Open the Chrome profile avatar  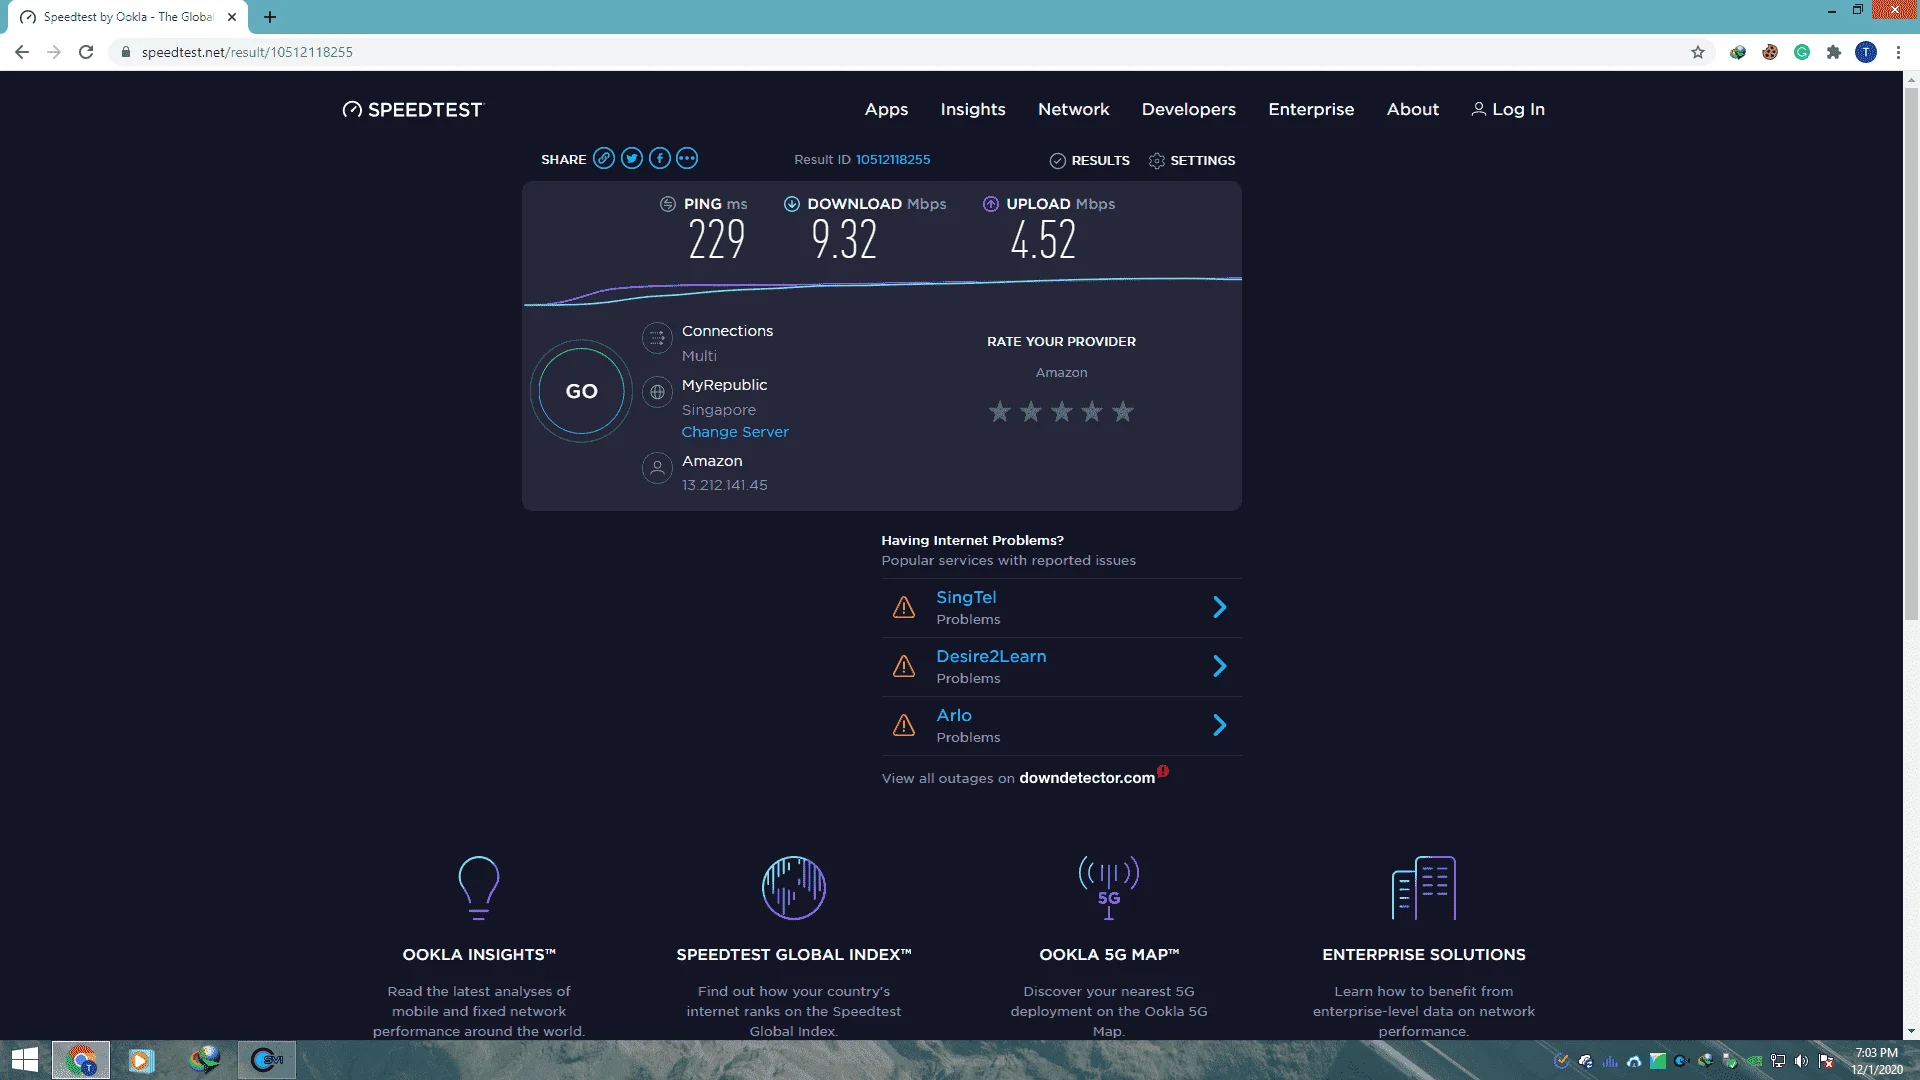click(x=1866, y=52)
